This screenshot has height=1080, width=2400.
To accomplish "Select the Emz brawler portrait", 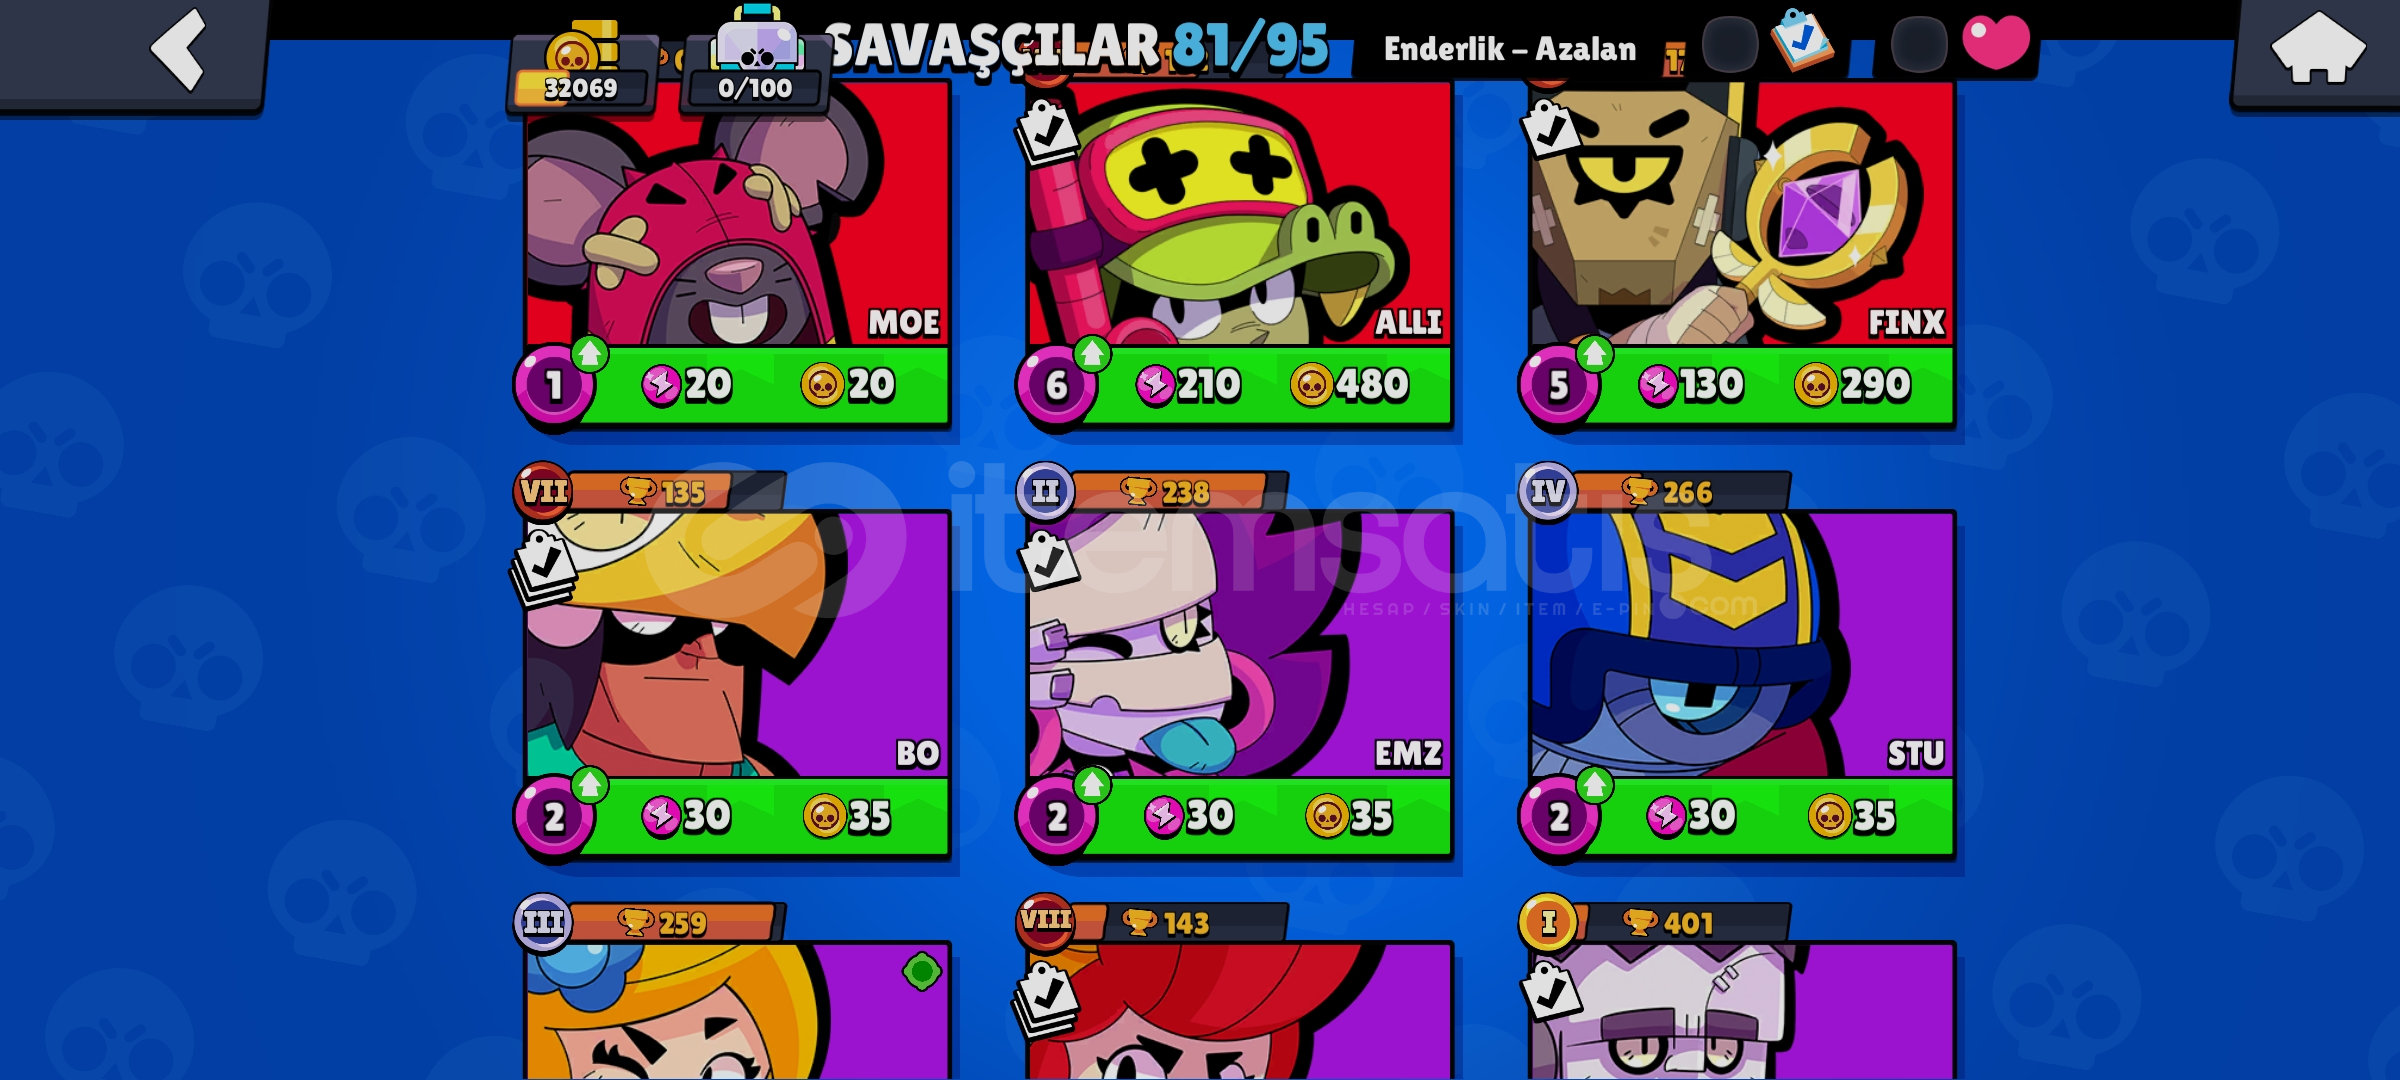I will (x=1240, y=645).
